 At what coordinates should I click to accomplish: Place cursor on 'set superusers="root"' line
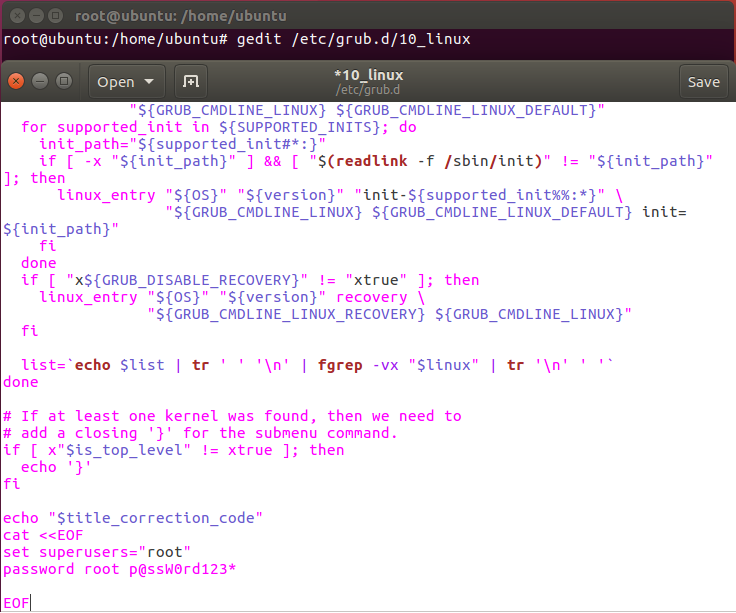click(96, 552)
